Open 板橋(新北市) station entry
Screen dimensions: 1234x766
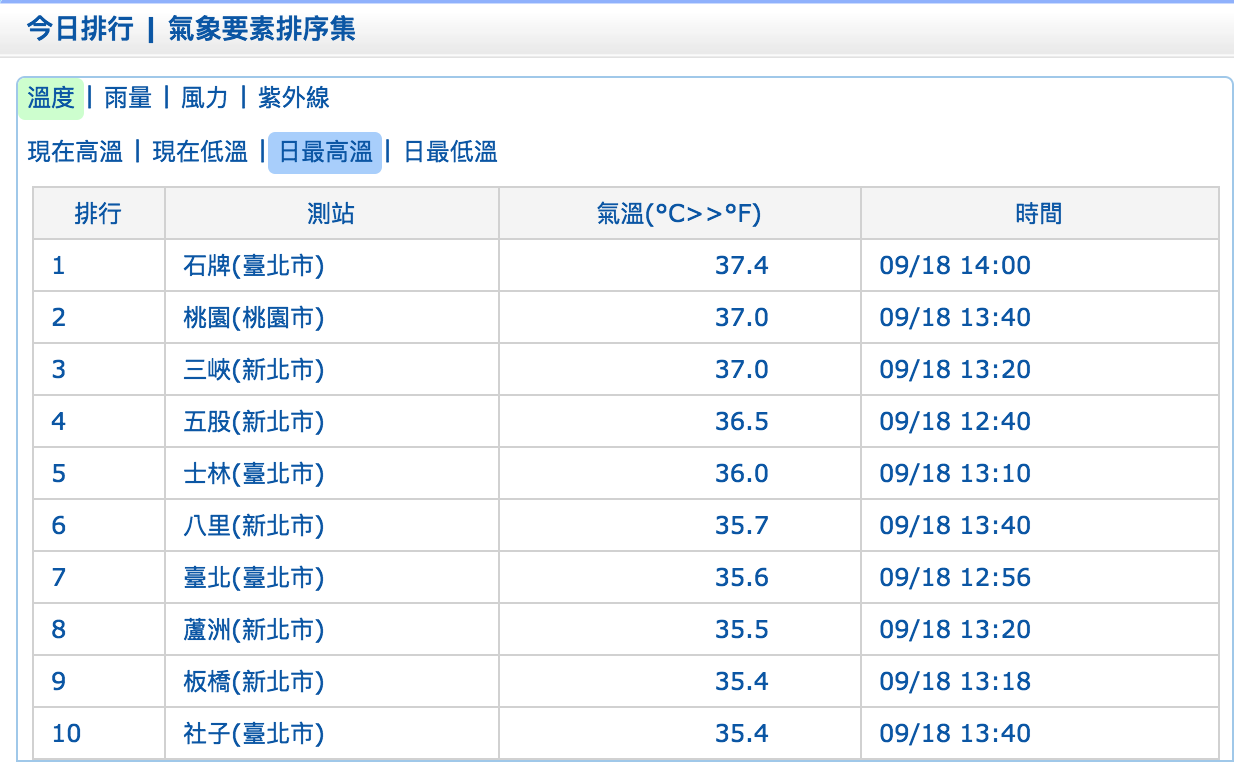(254, 682)
